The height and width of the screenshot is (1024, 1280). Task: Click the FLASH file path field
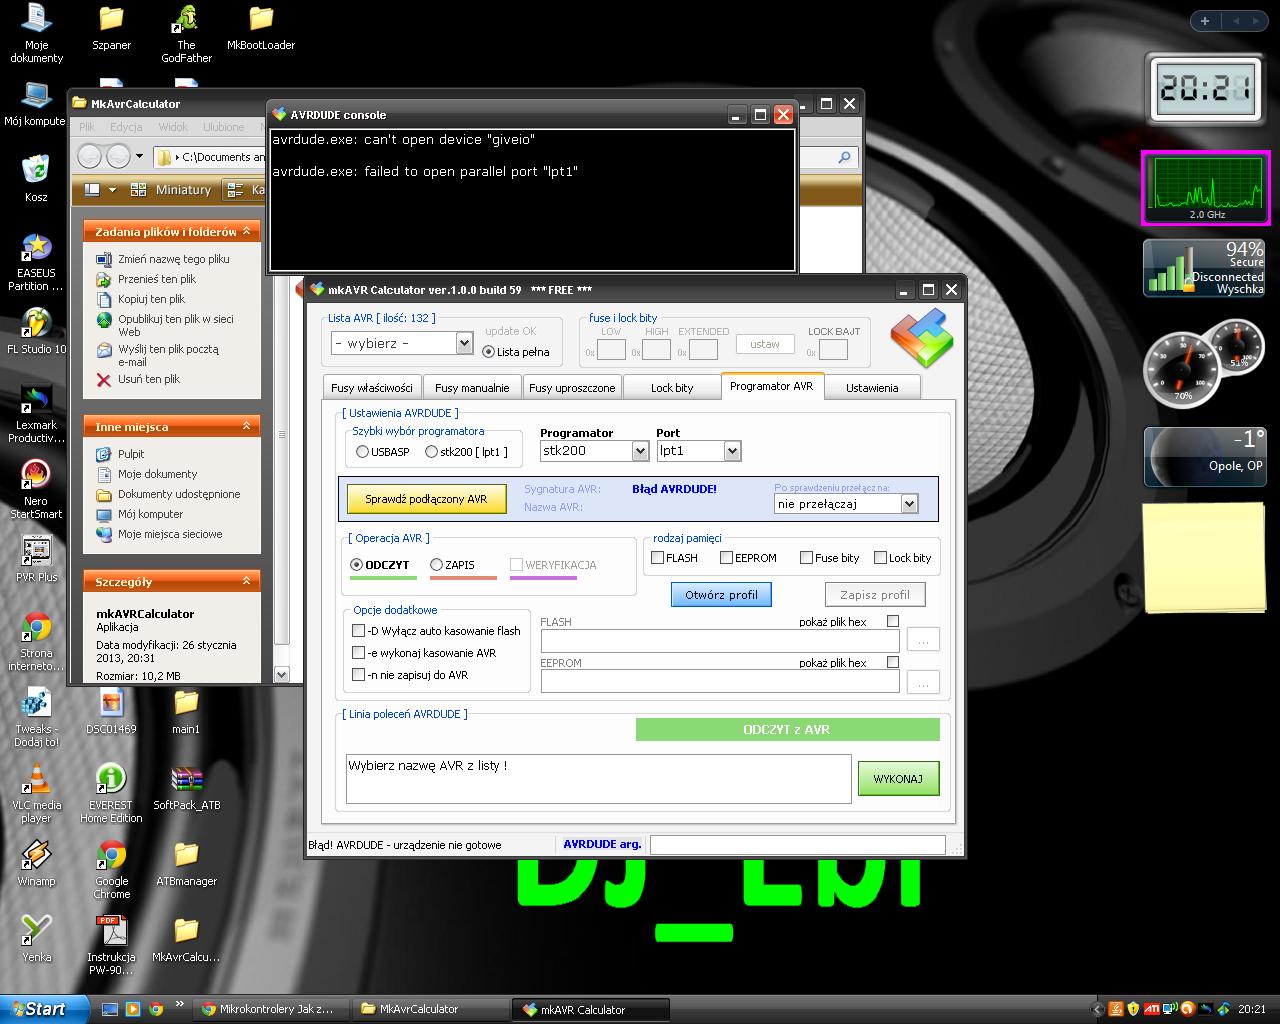click(x=720, y=640)
